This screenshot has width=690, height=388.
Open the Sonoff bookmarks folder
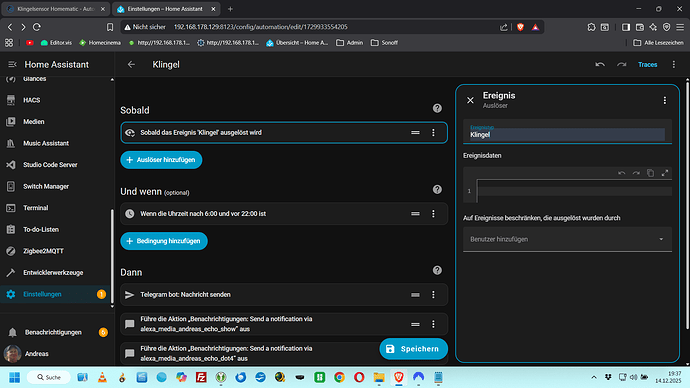(384, 43)
